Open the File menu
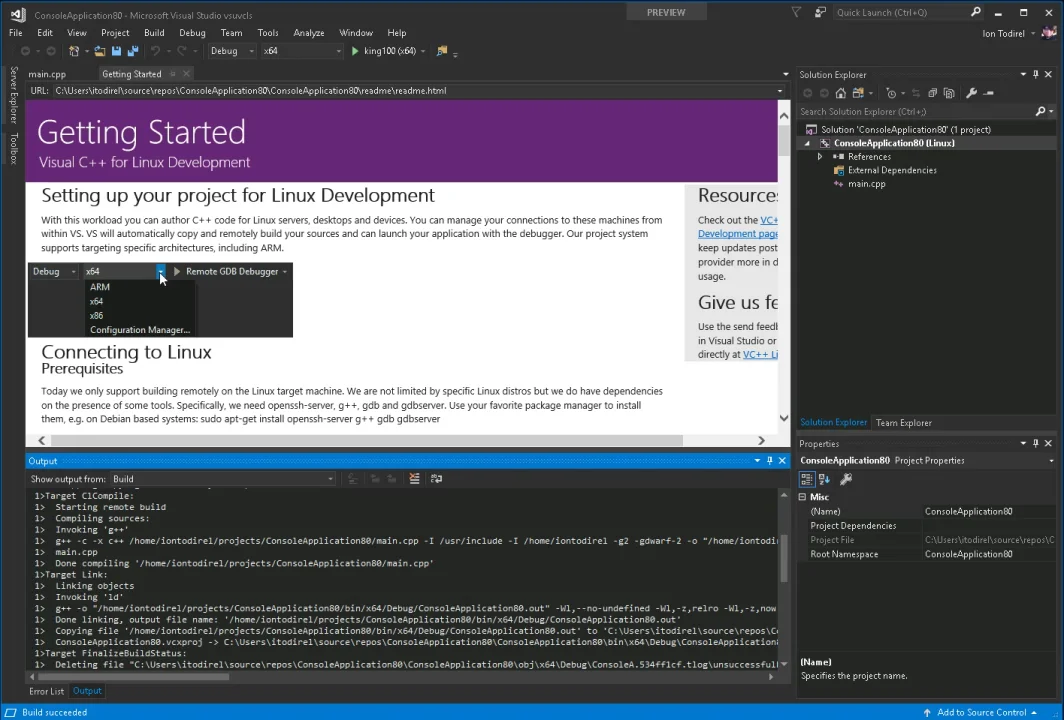The height and width of the screenshot is (720, 1064). click(16, 33)
